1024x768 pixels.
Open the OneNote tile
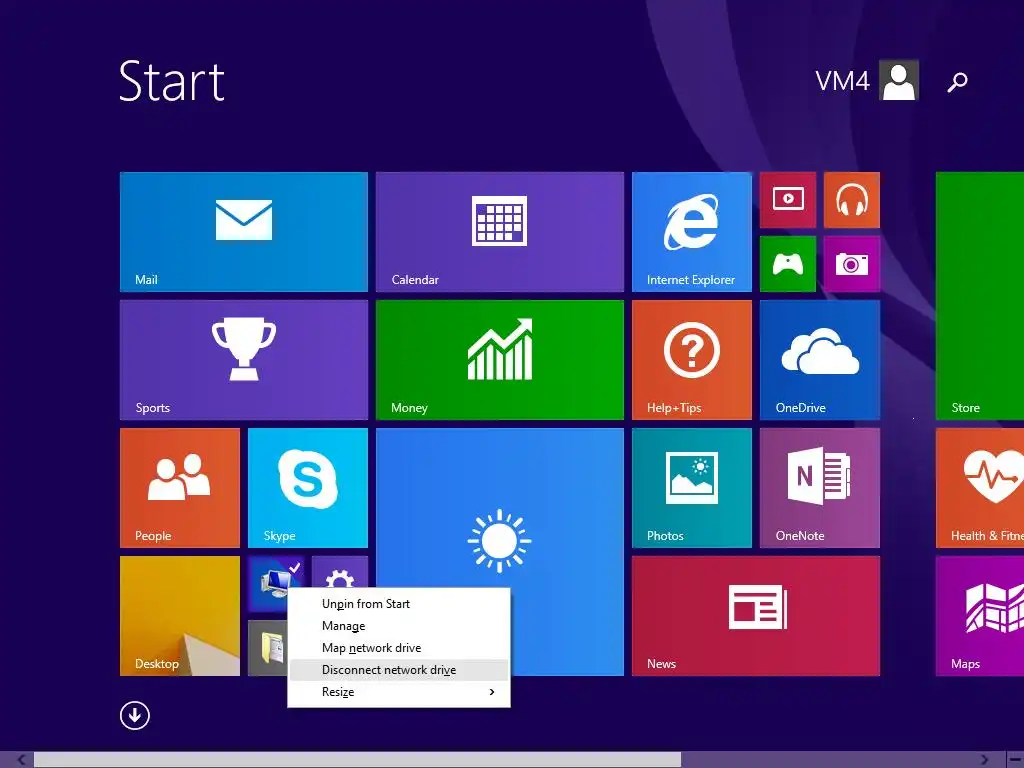(x=820, y=488)
